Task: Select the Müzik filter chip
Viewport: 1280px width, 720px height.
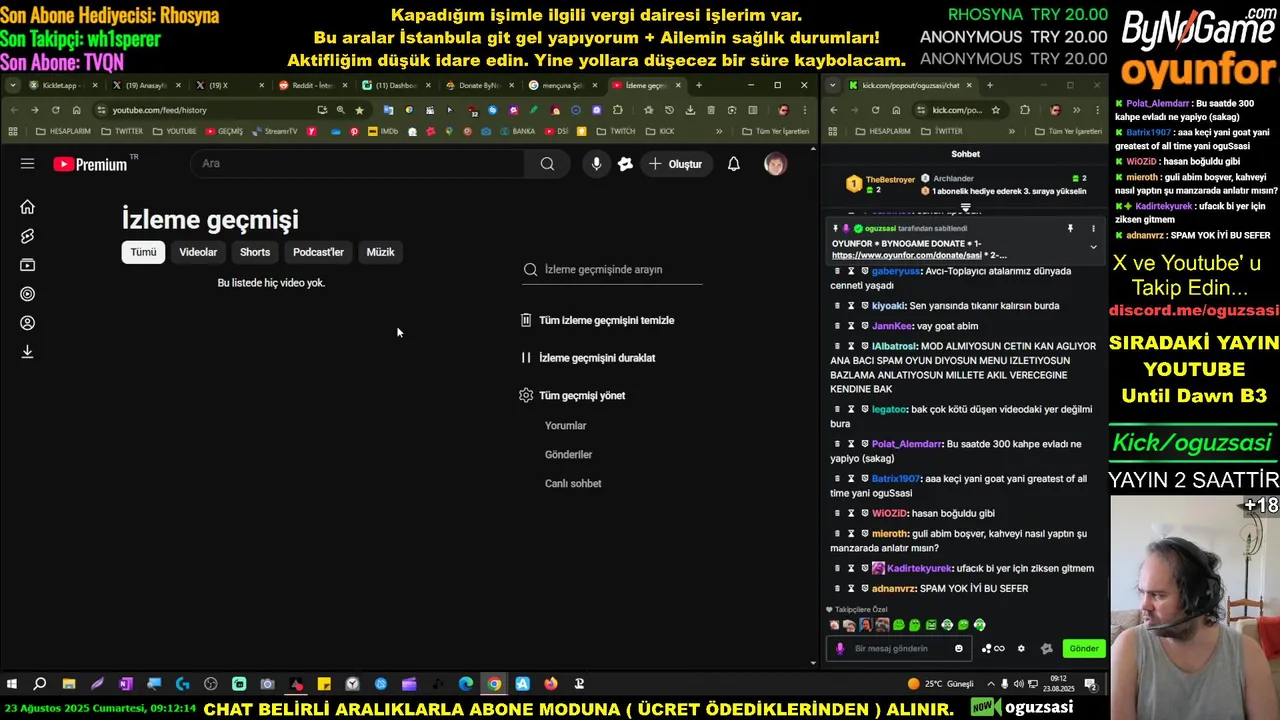Action: 380,252
